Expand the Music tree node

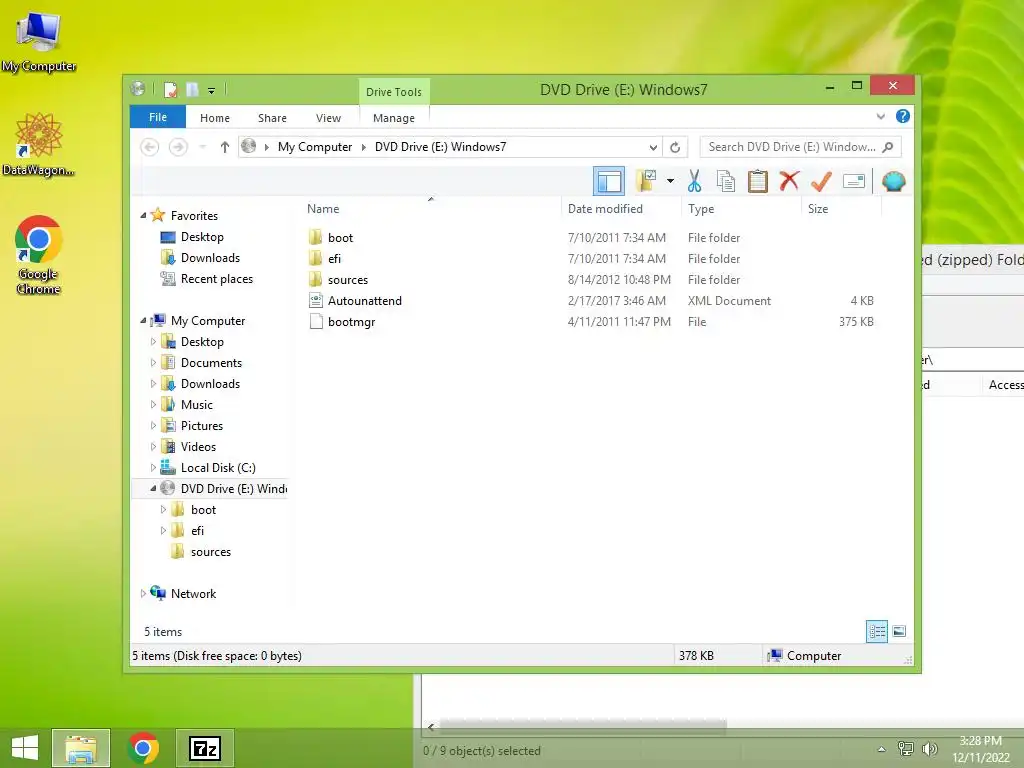coord(153,404)
